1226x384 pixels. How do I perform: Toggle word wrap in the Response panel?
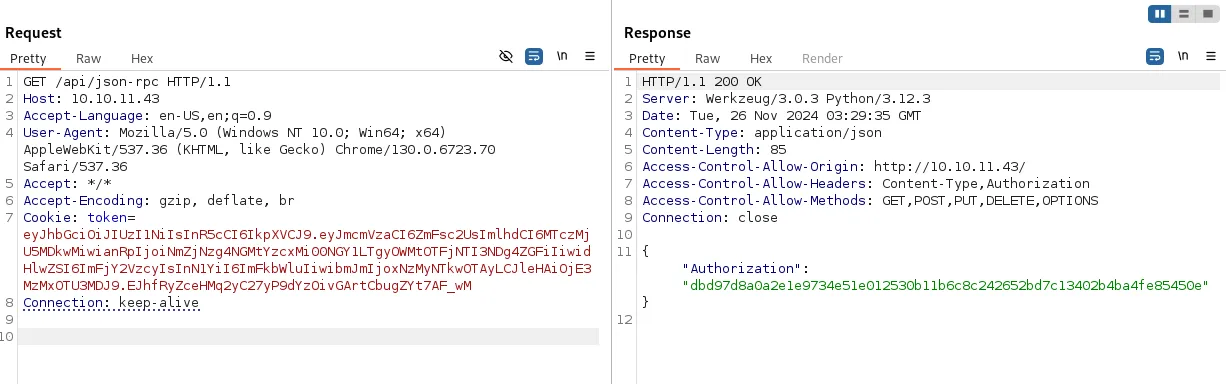click(1154, 56)
